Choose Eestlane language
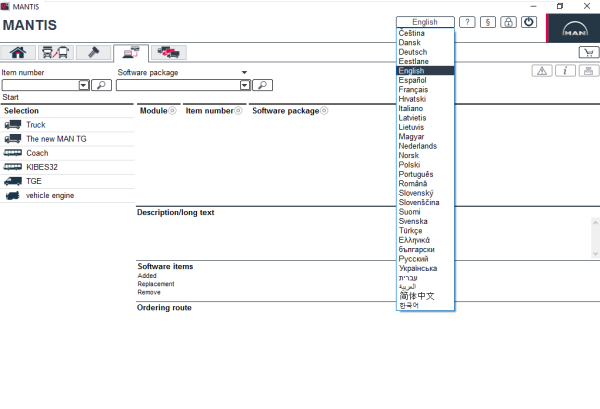 425,61
